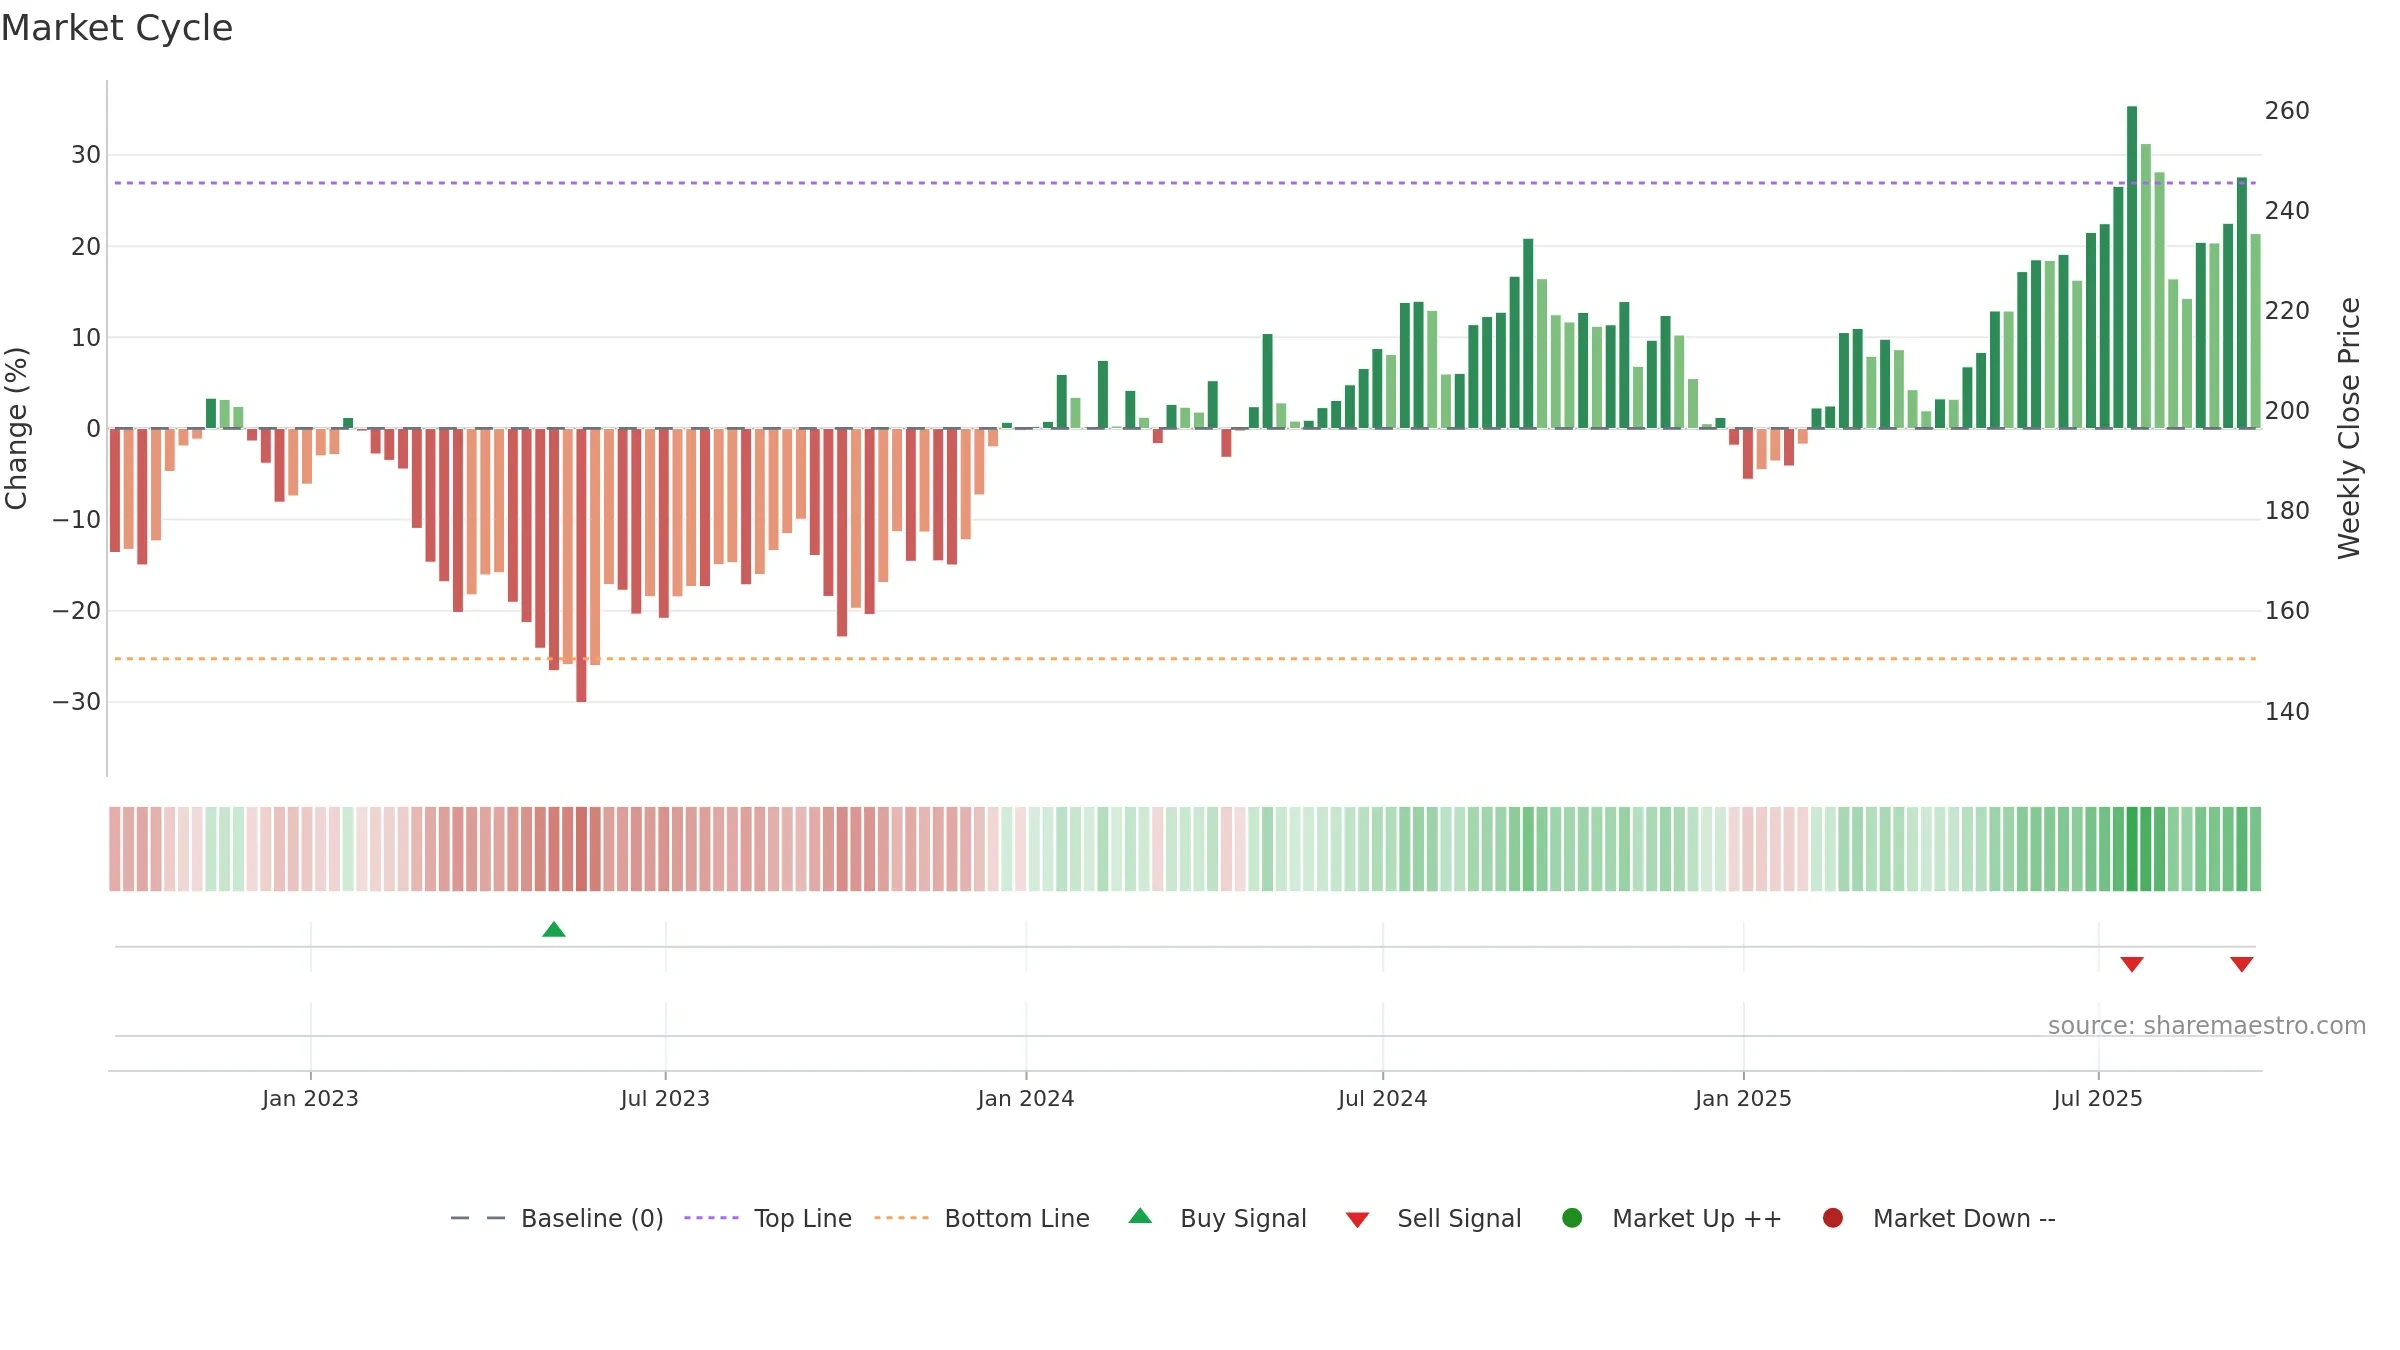
Task: Click the Market Cycle chart title
Action: click(x=117, y=28)
